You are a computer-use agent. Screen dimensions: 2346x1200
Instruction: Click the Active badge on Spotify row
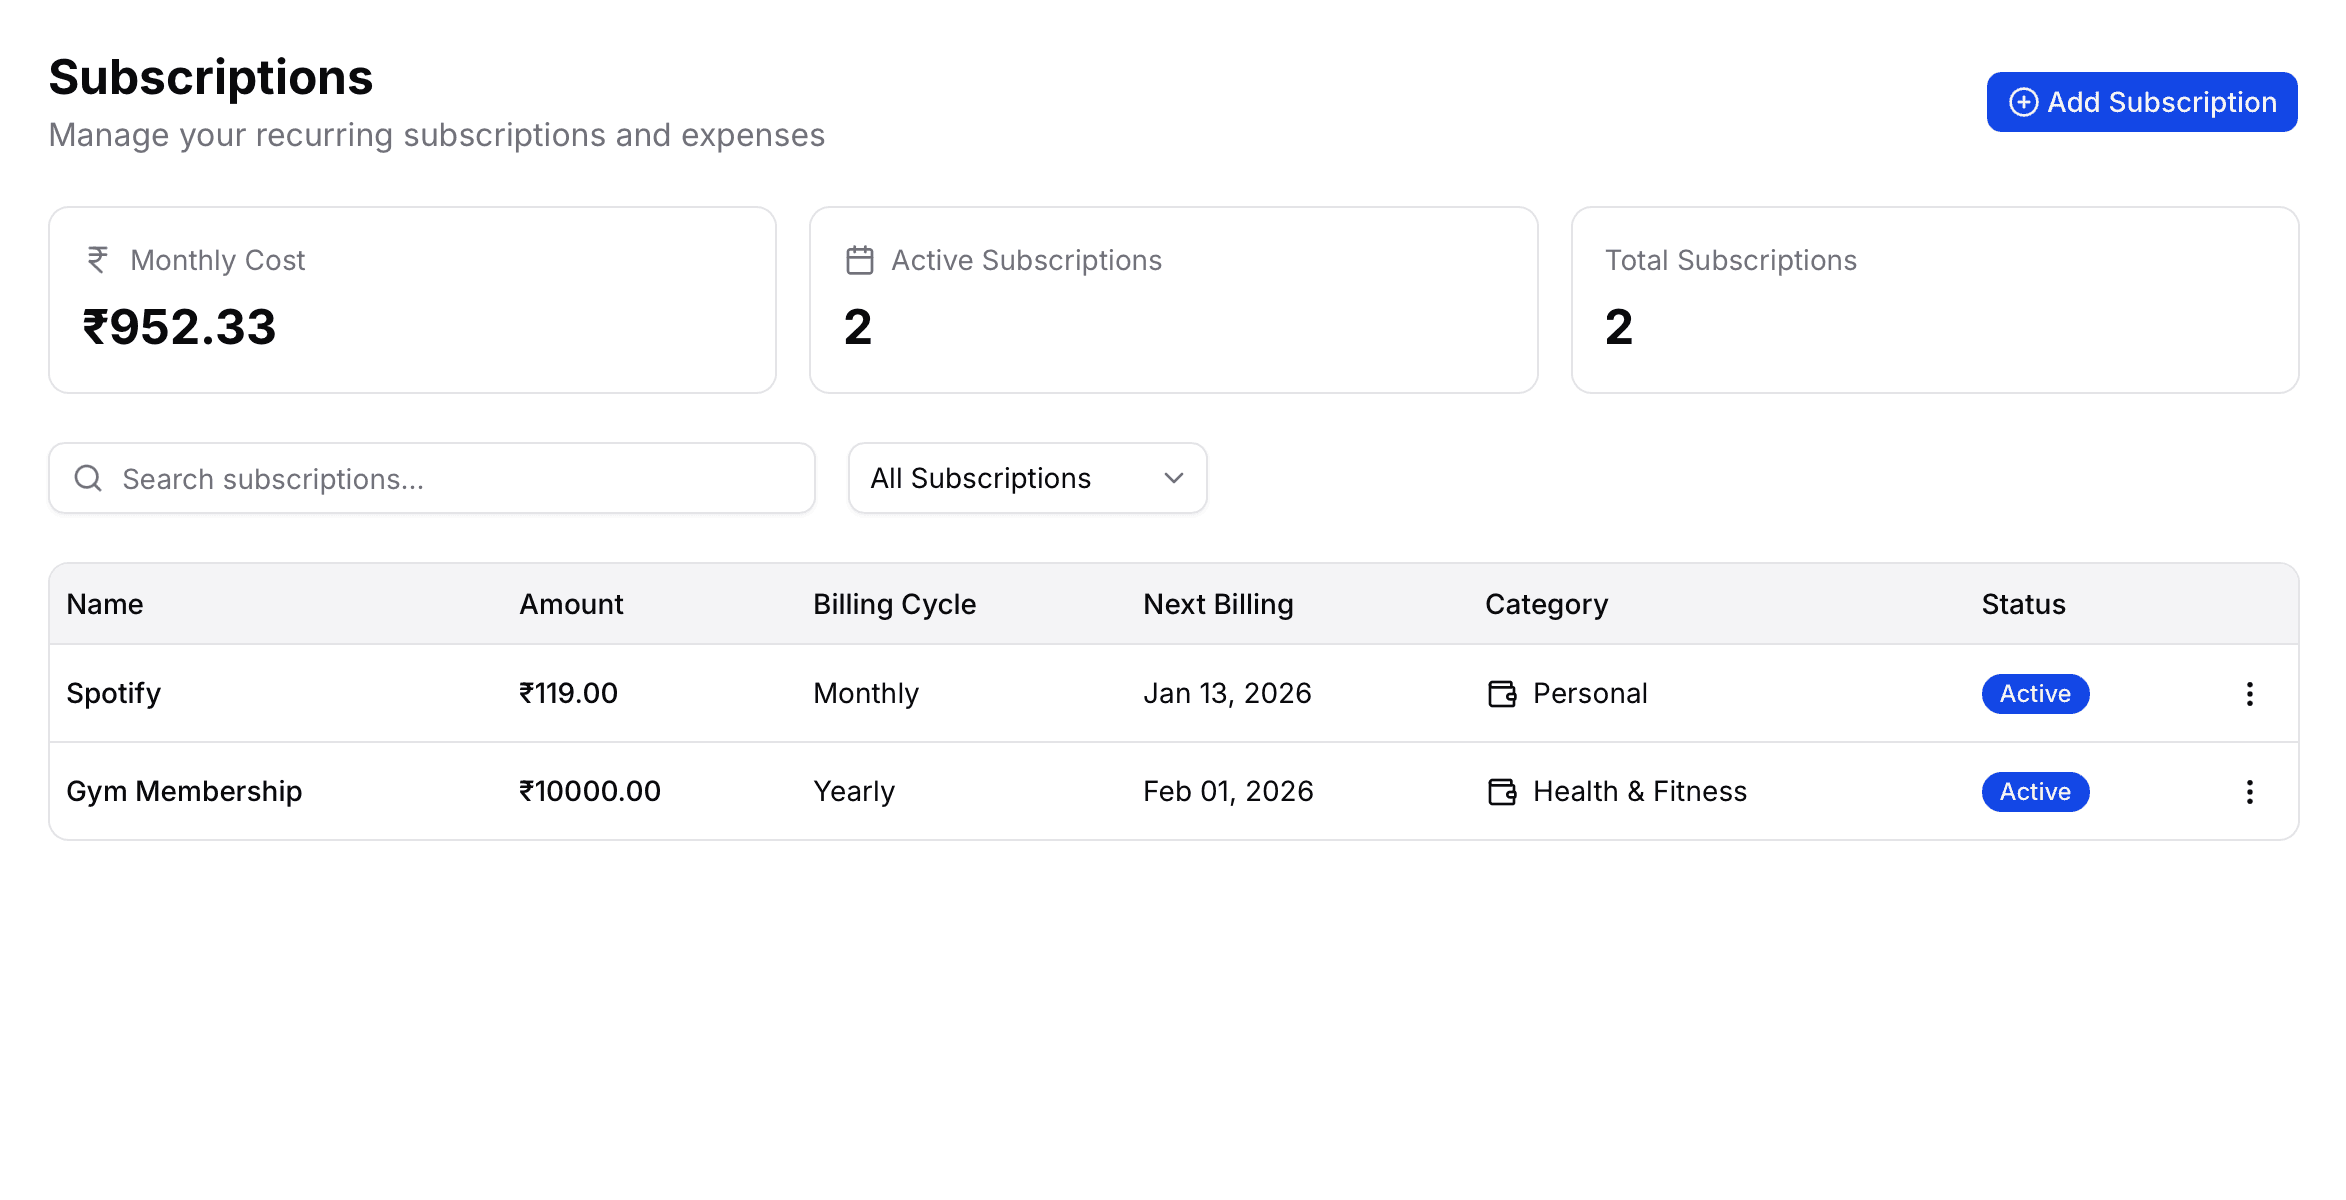(2034, 694)
